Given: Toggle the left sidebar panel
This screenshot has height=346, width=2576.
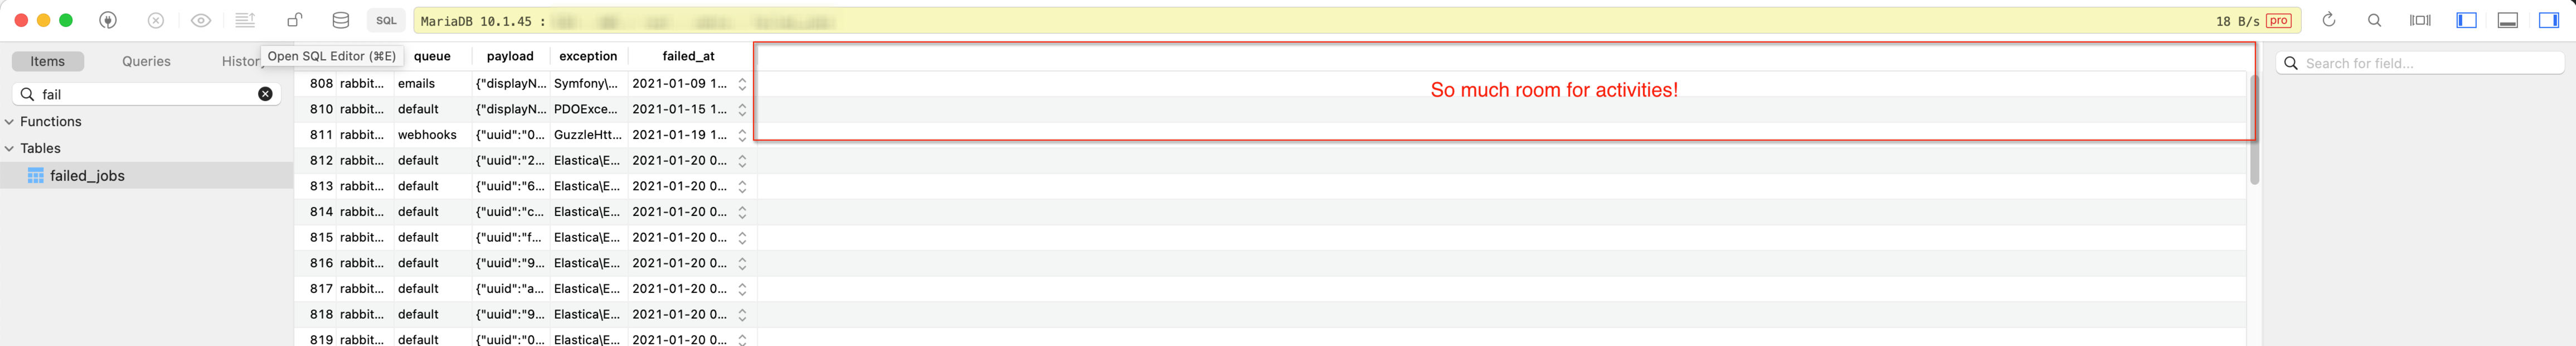Looking at the screenshot, I should (x=2467, y=19).
